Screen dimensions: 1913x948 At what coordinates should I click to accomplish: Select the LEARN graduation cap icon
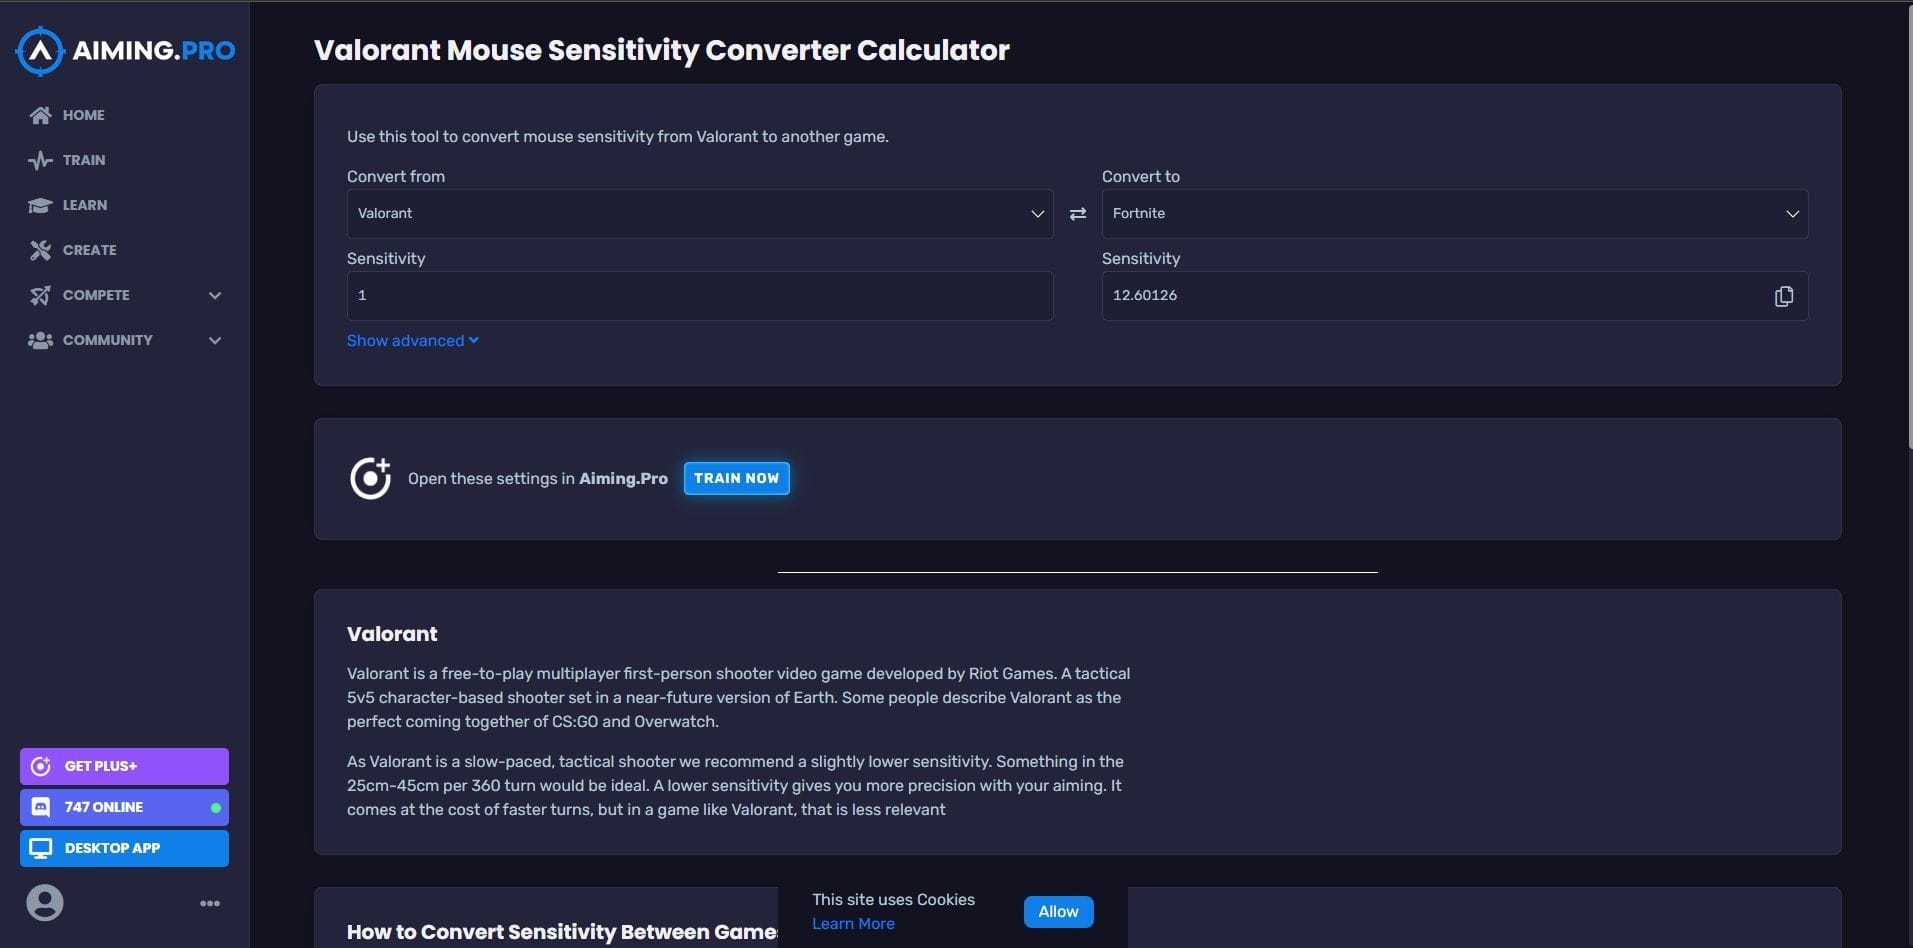[x=39, y=205]
